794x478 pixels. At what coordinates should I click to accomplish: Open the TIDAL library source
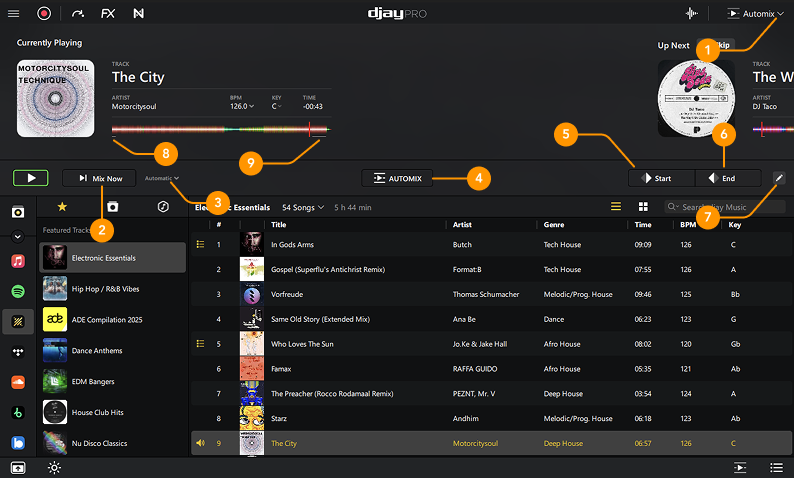tap(18, 352)
